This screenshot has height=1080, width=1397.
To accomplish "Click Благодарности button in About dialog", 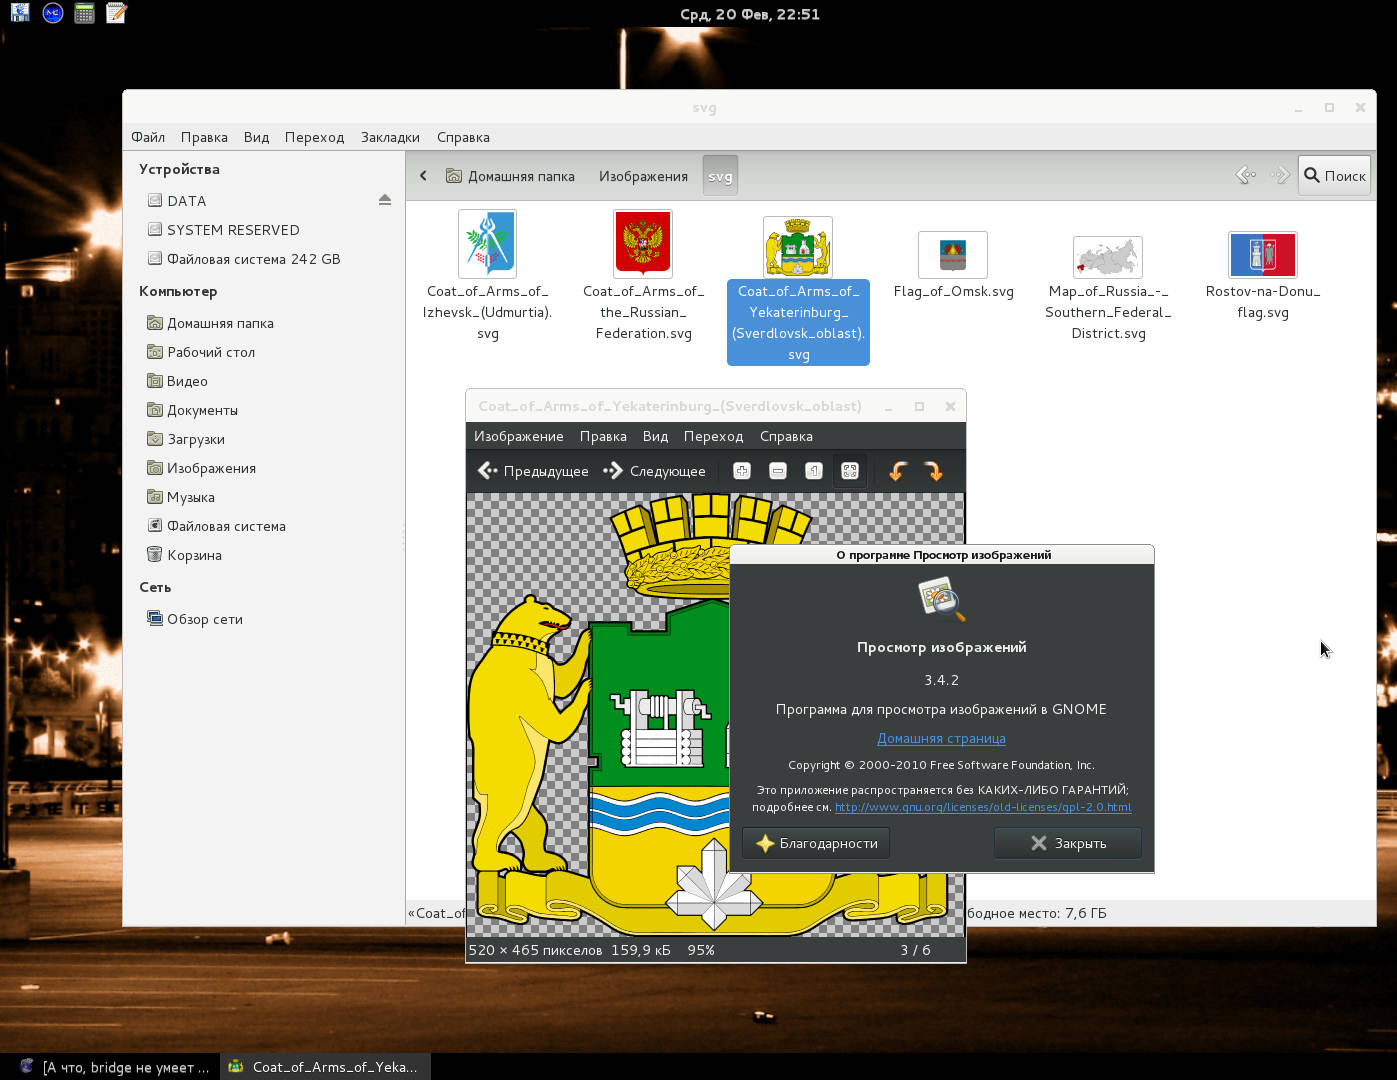I will point(816,843).
